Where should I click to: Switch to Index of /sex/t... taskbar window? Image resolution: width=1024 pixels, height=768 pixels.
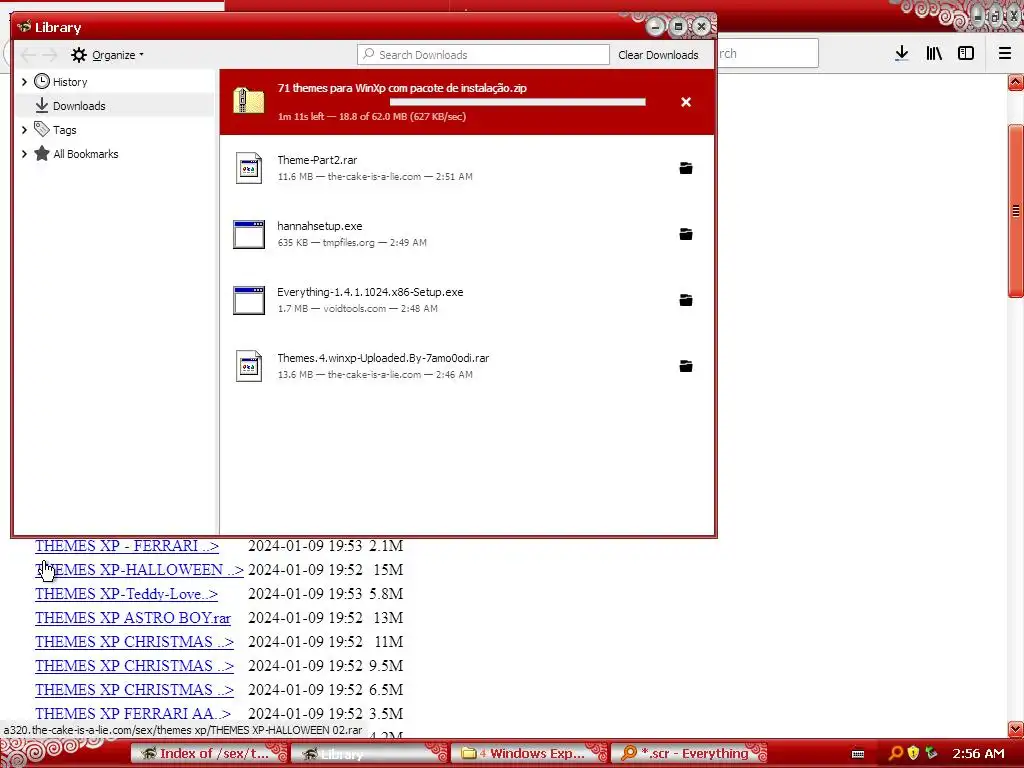click(209, 754)
